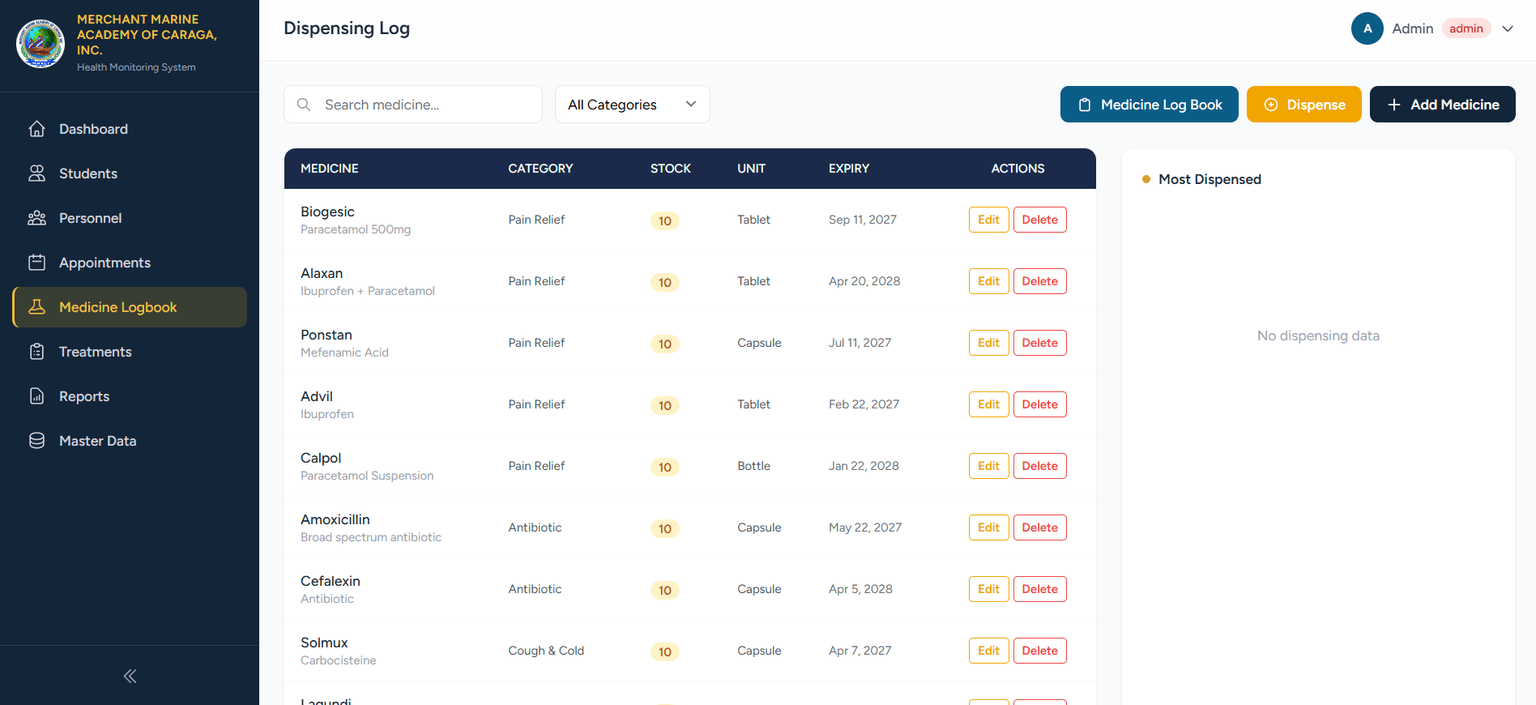Delete the Amoxicillin entry

[1040, 528]
